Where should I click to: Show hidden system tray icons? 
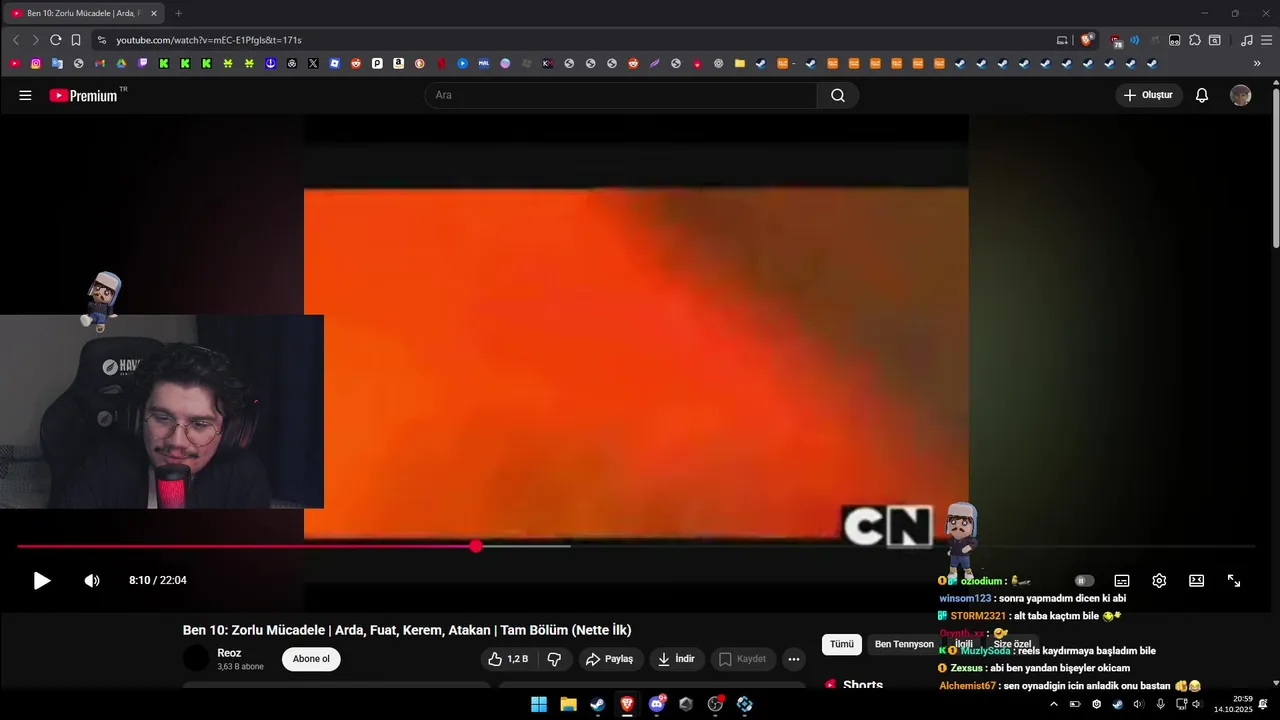pos(1053,704)
